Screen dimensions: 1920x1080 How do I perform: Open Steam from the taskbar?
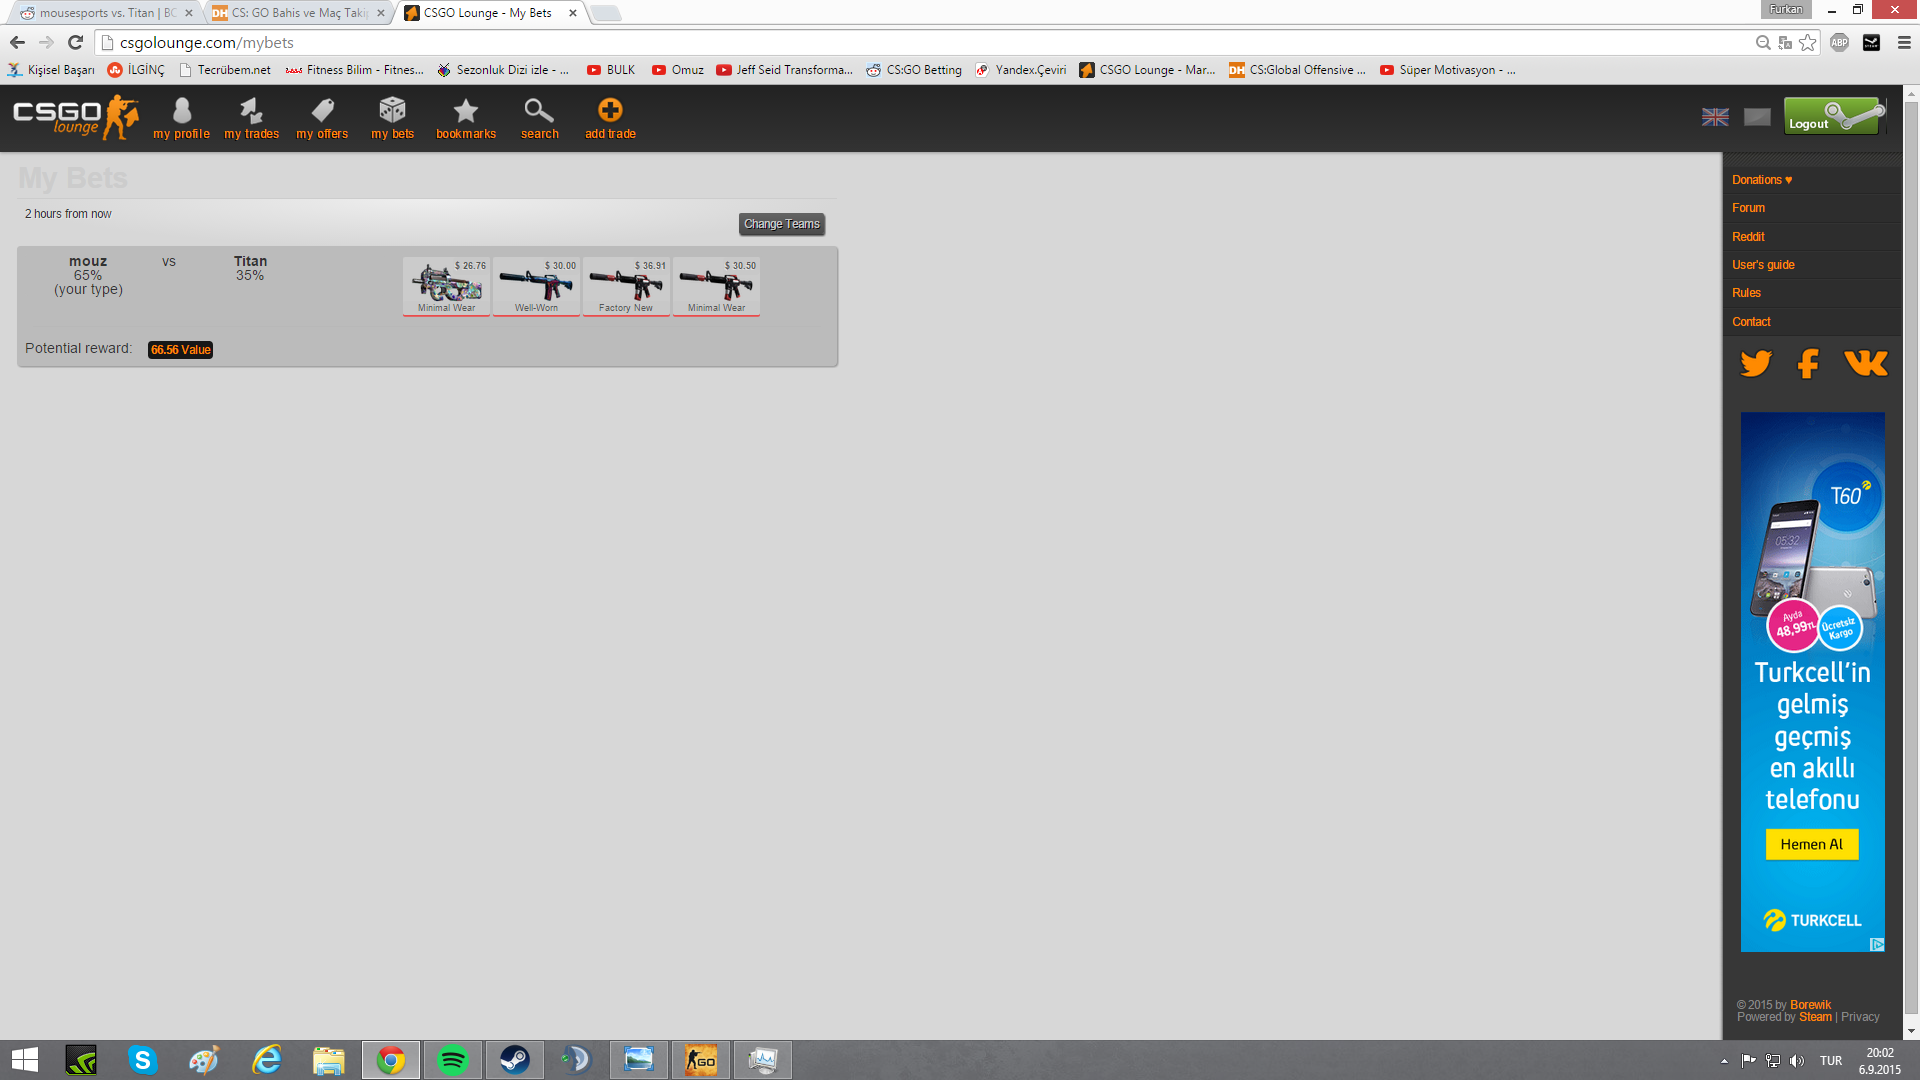point(515,1060)
